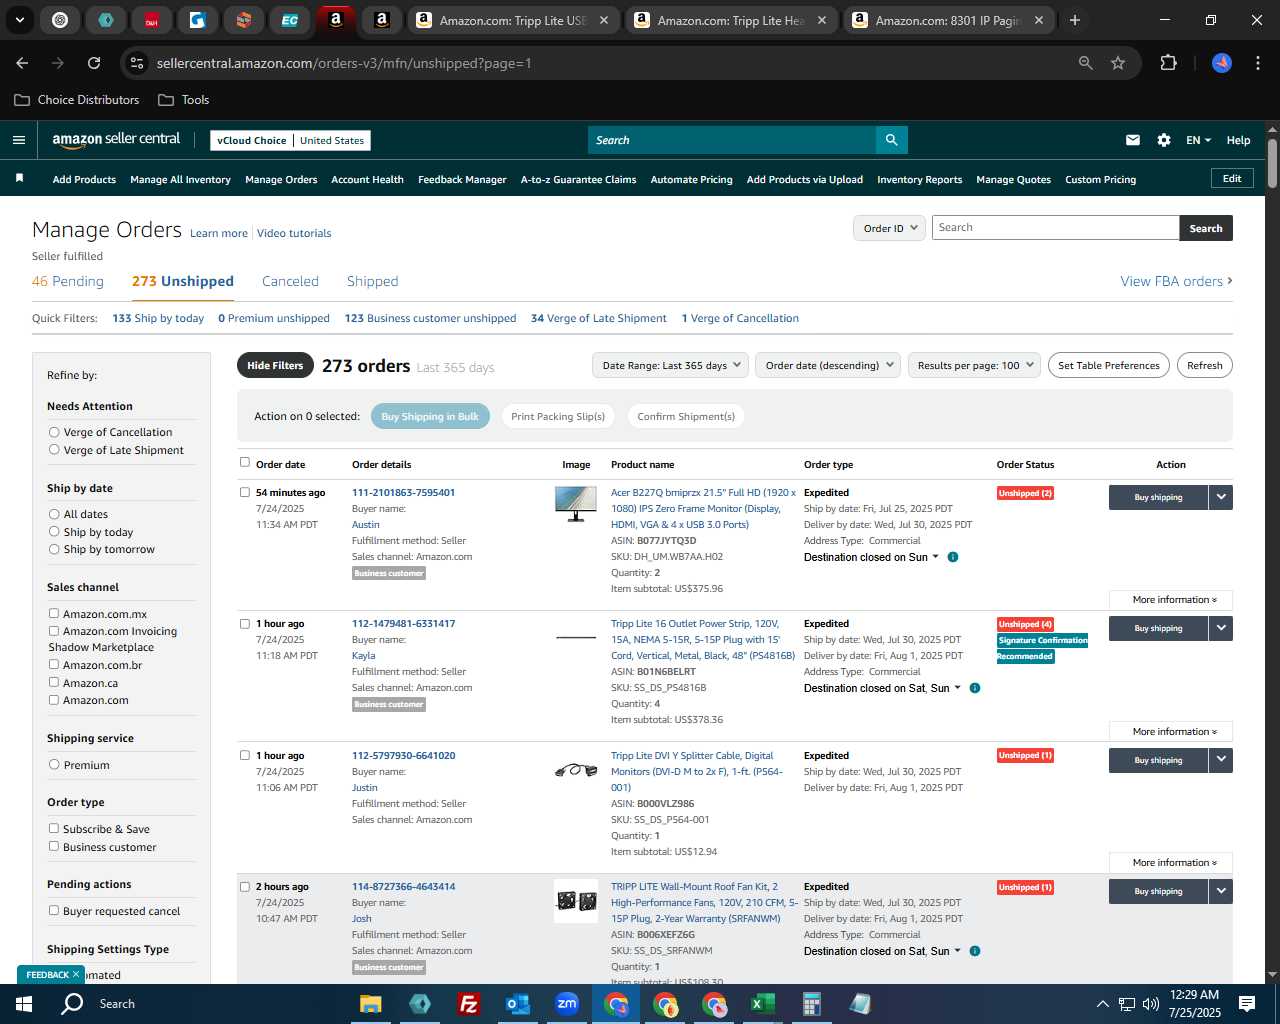
Task: Open Outlook from taskbar
Action: tap(517, 1004)
